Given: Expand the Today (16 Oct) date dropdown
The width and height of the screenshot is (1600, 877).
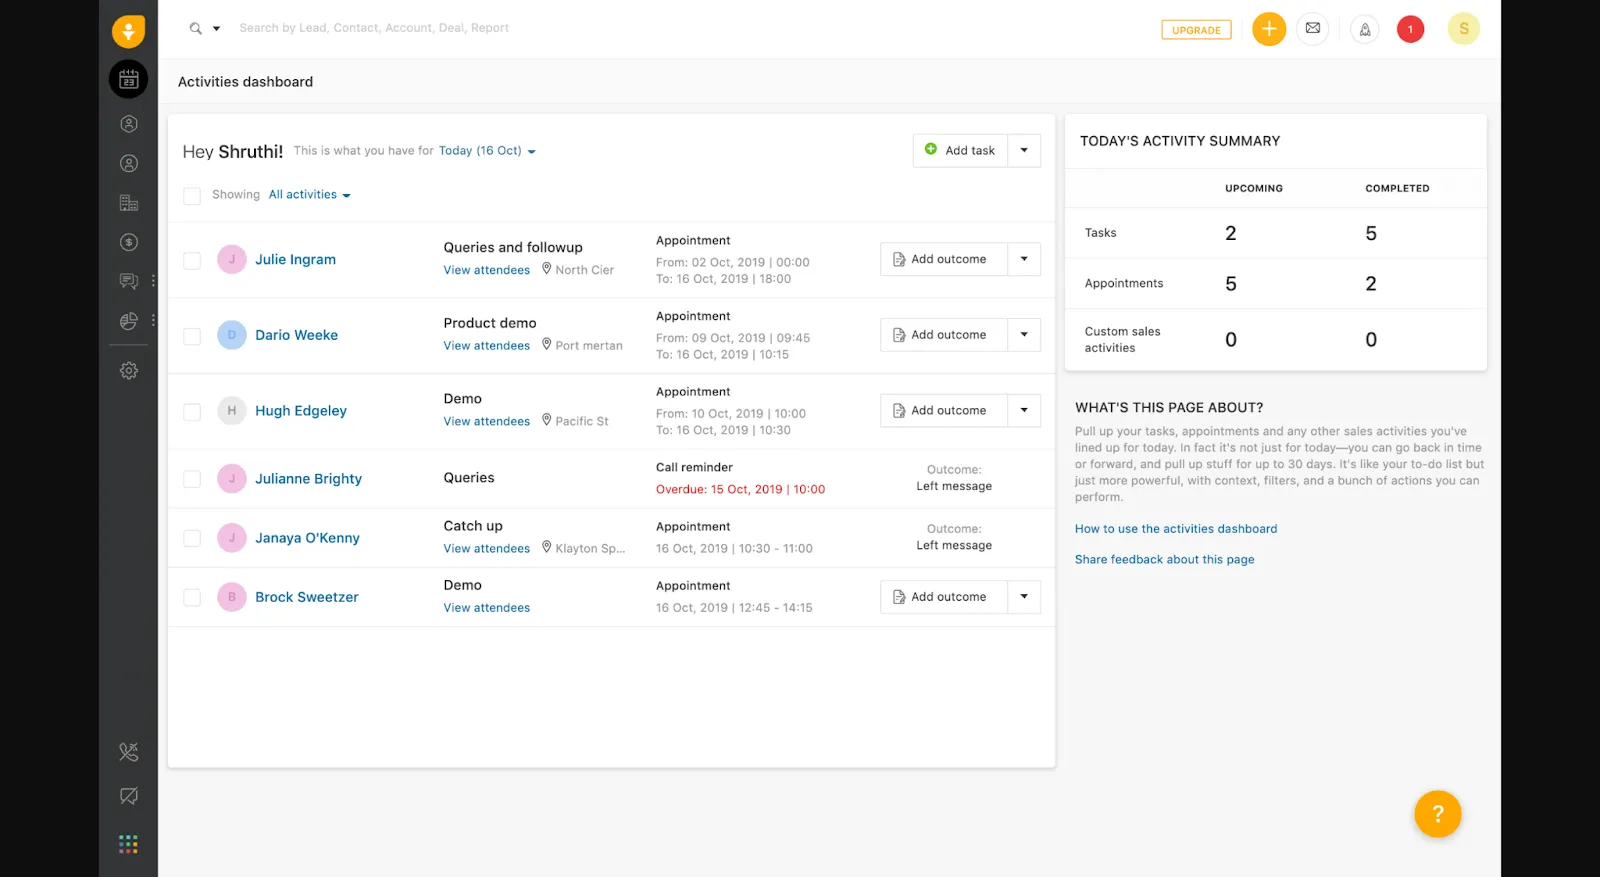Looking at the screenshot, I should point(487,151).
